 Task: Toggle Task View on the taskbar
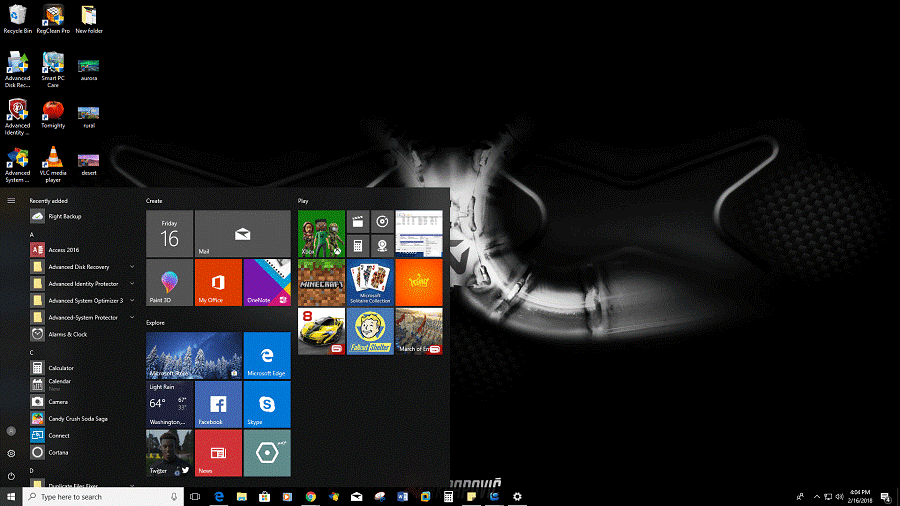tap(195, 496)
